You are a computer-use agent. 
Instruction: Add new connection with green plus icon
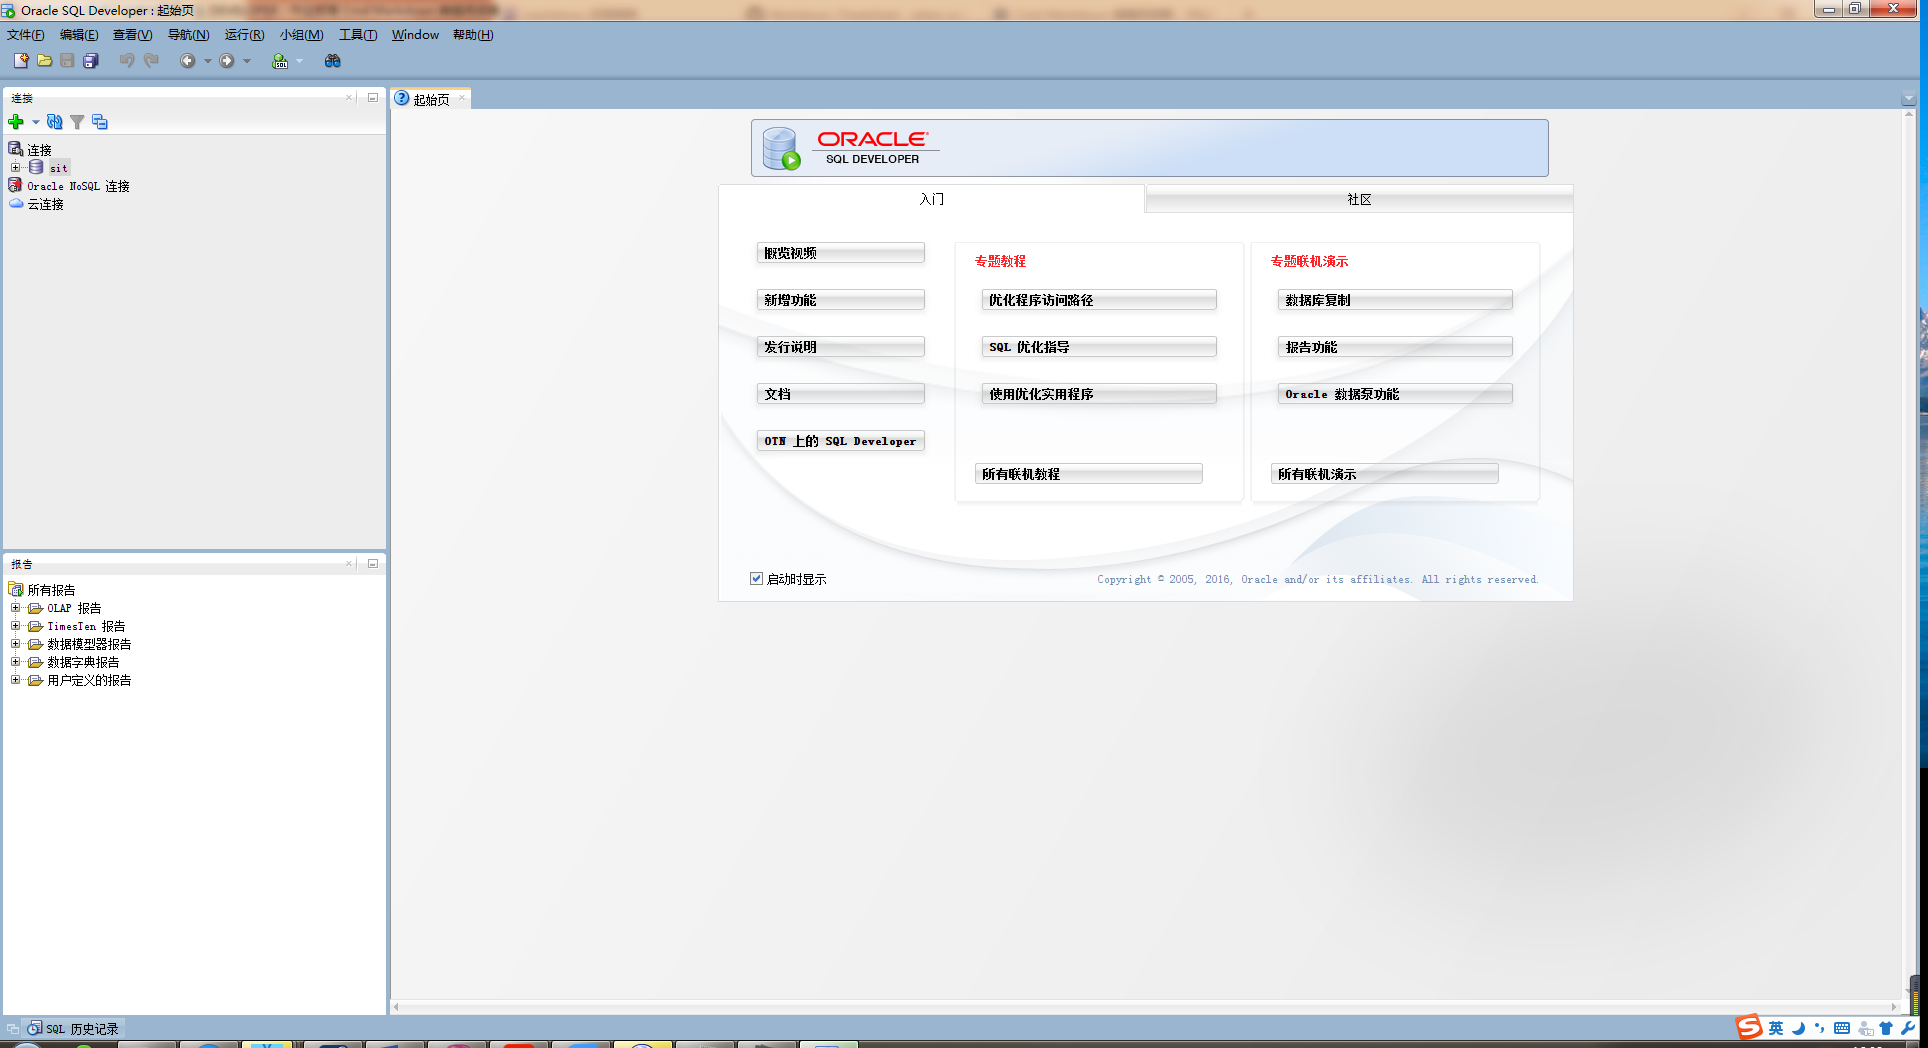click(x=16, y=122)
